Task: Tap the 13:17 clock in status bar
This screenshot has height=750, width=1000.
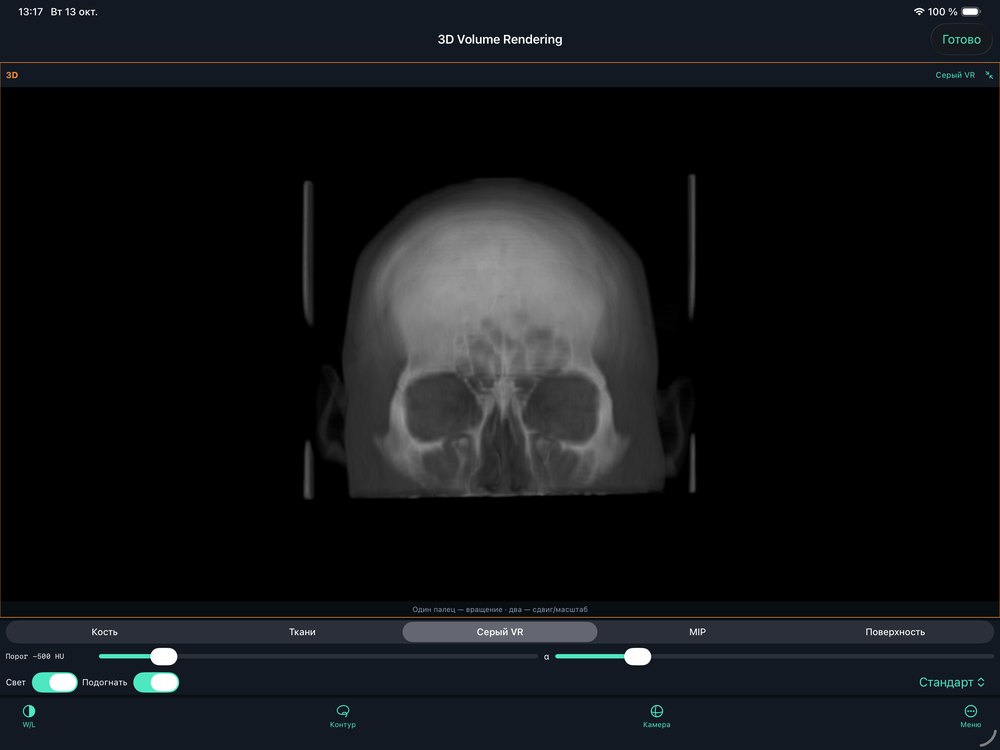Action: [31, 11]
